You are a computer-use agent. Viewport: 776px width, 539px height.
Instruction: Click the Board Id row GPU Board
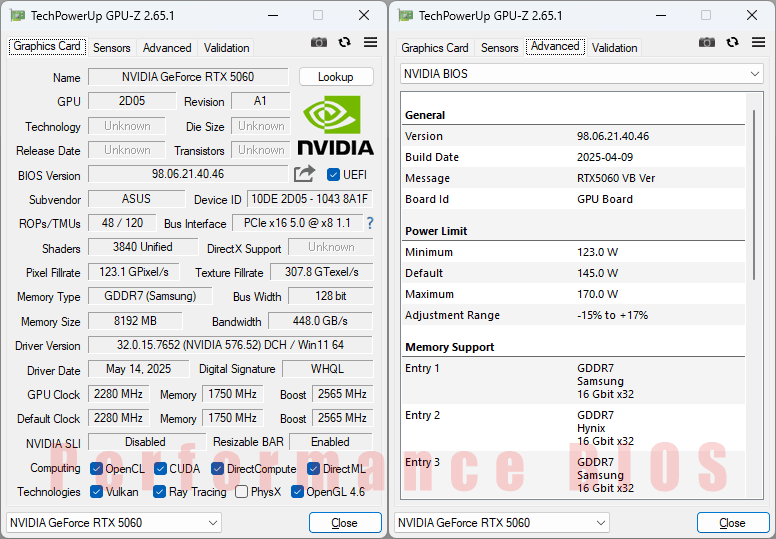coord(574,199)
